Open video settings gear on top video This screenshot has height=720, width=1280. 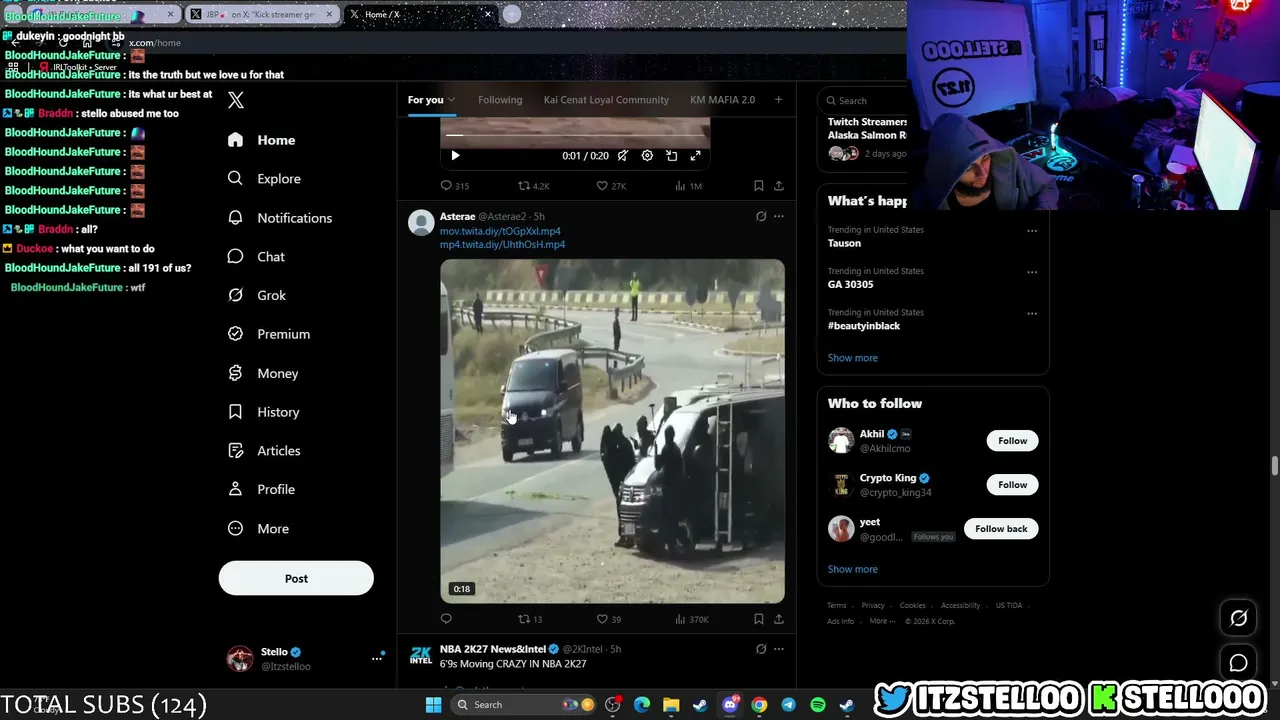coord(647,156)
